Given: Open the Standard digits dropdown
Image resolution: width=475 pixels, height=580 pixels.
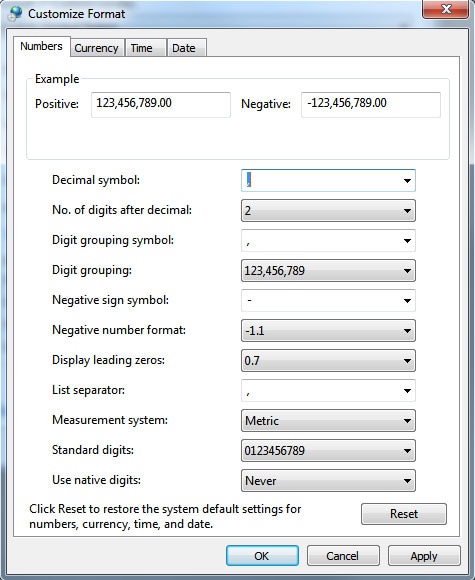Looking at the screenshot, I should [x=328, y=451].
